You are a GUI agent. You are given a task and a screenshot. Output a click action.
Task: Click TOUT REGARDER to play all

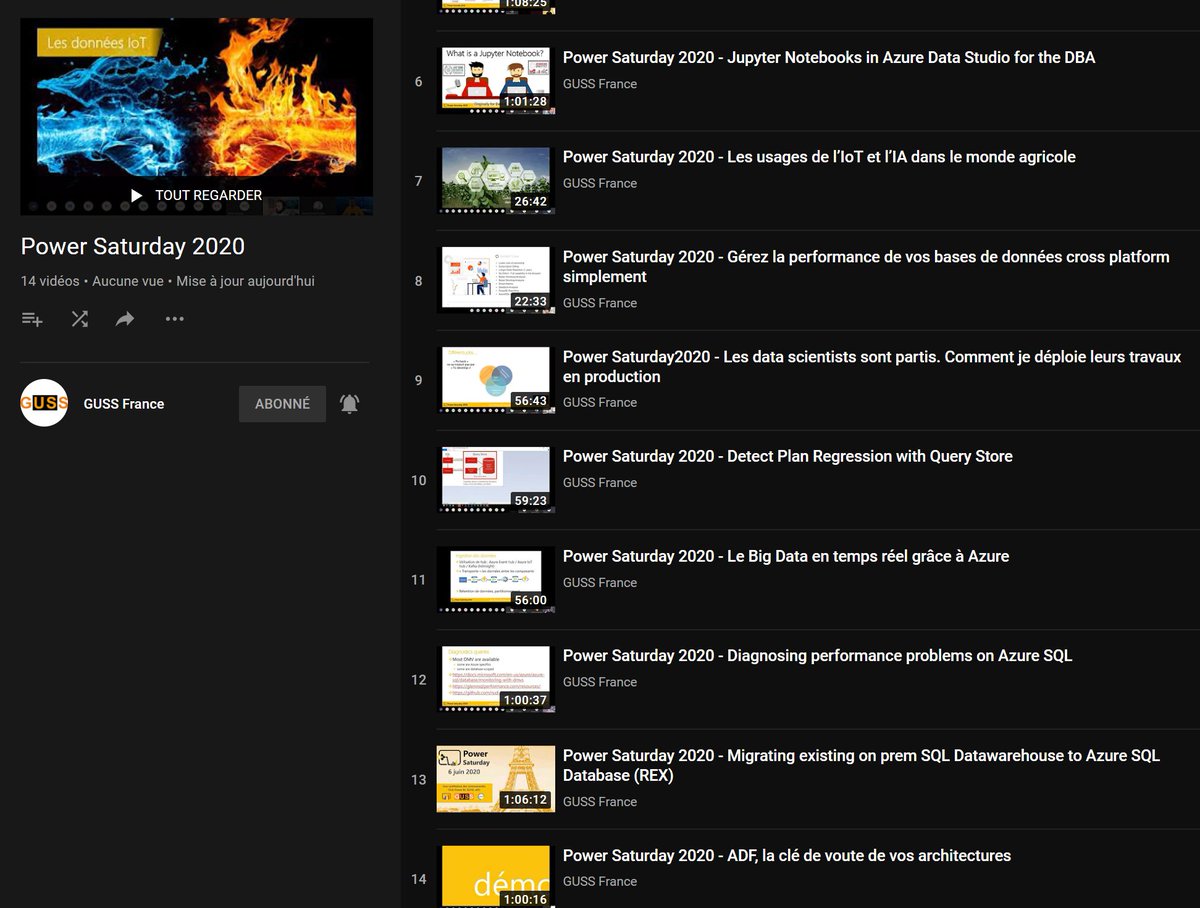click(197, 195)
